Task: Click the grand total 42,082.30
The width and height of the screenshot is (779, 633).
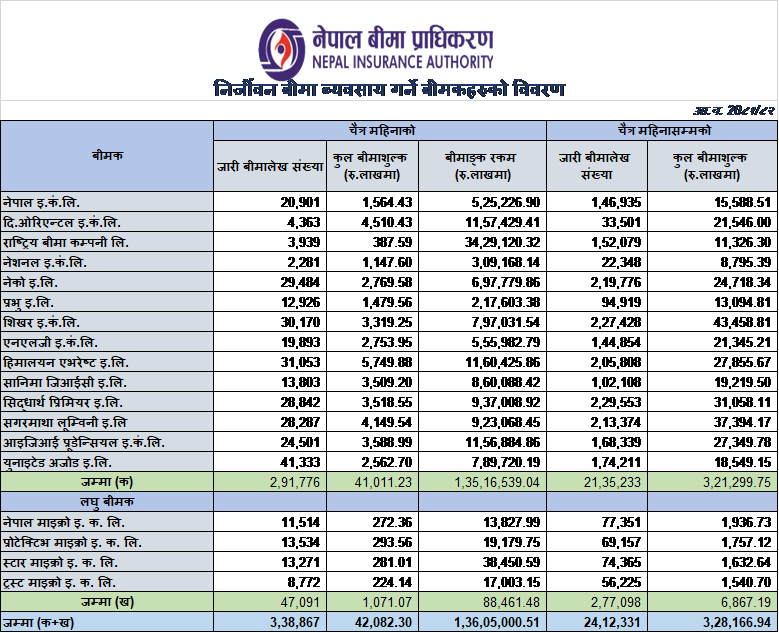Action: click(x=383, y=623)
